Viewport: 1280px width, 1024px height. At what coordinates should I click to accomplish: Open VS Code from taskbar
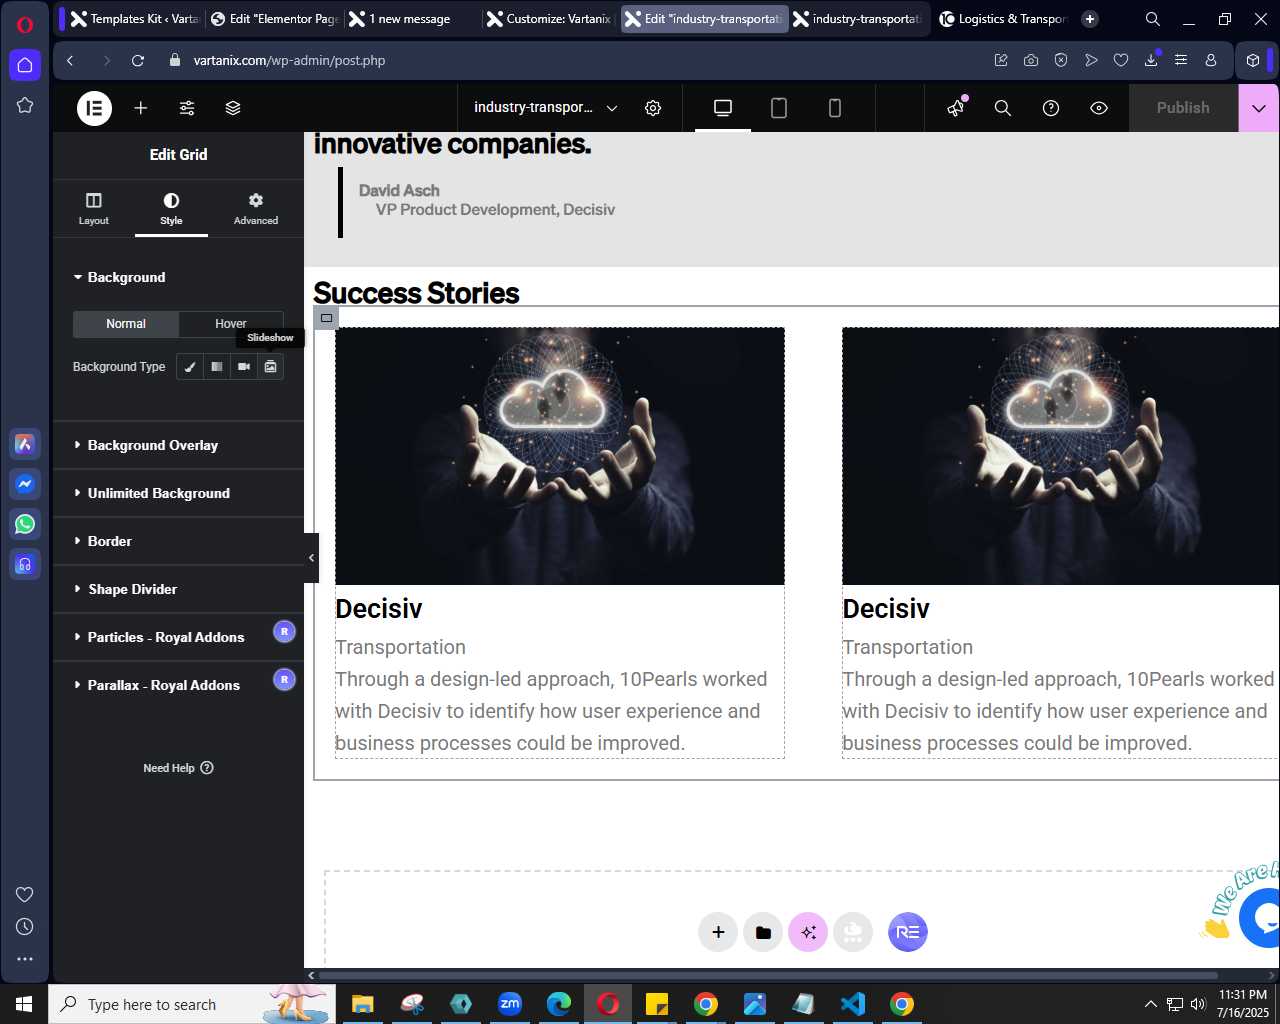(853, 1004)
